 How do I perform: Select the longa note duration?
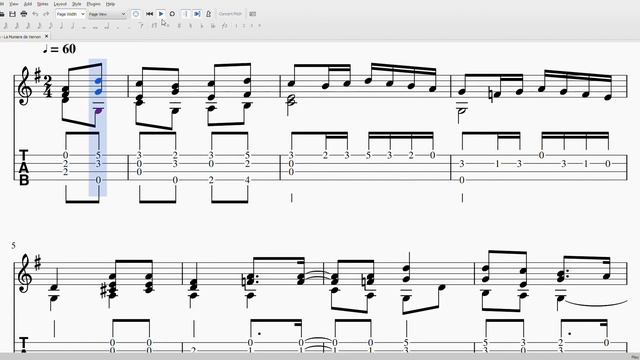tap(107, 26)
